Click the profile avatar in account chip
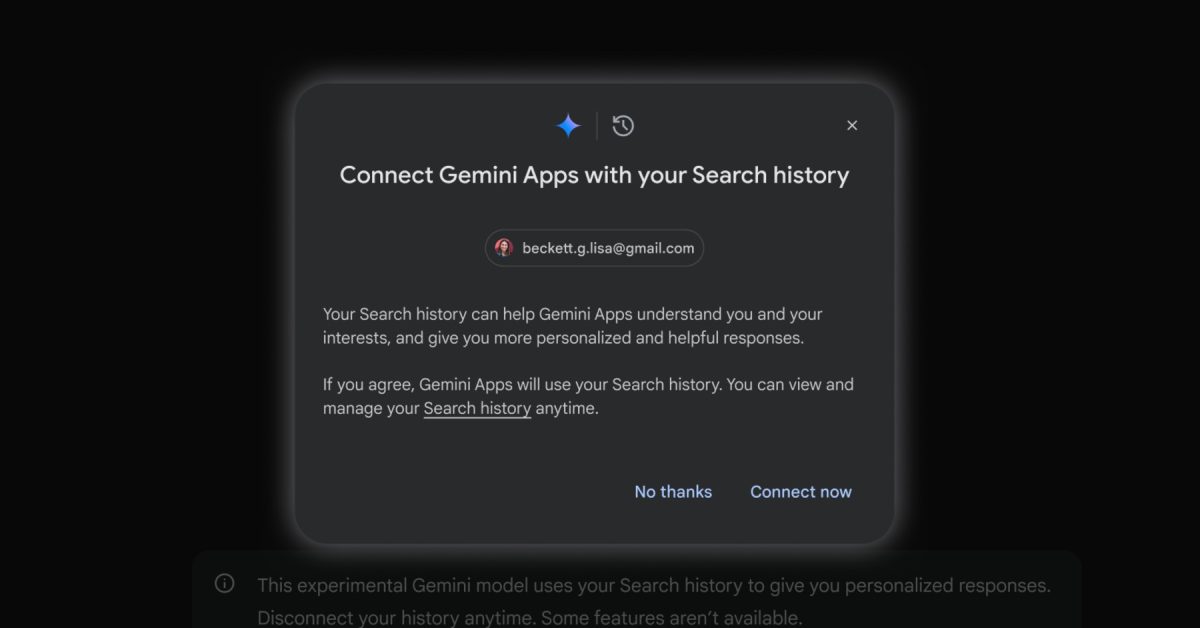Image resolution: width=1200 pixels, height=628 pixels. pyautogui.click(x=504, y=248)
